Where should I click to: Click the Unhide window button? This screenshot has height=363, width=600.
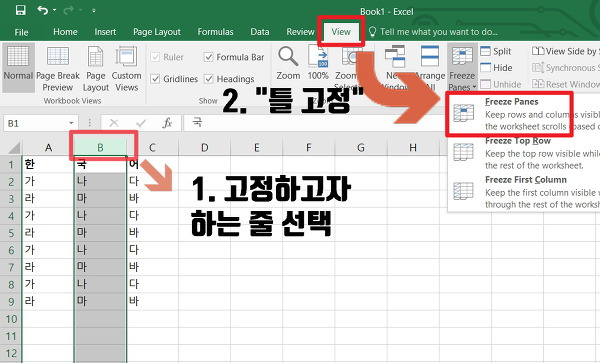(x=501, y=84)
